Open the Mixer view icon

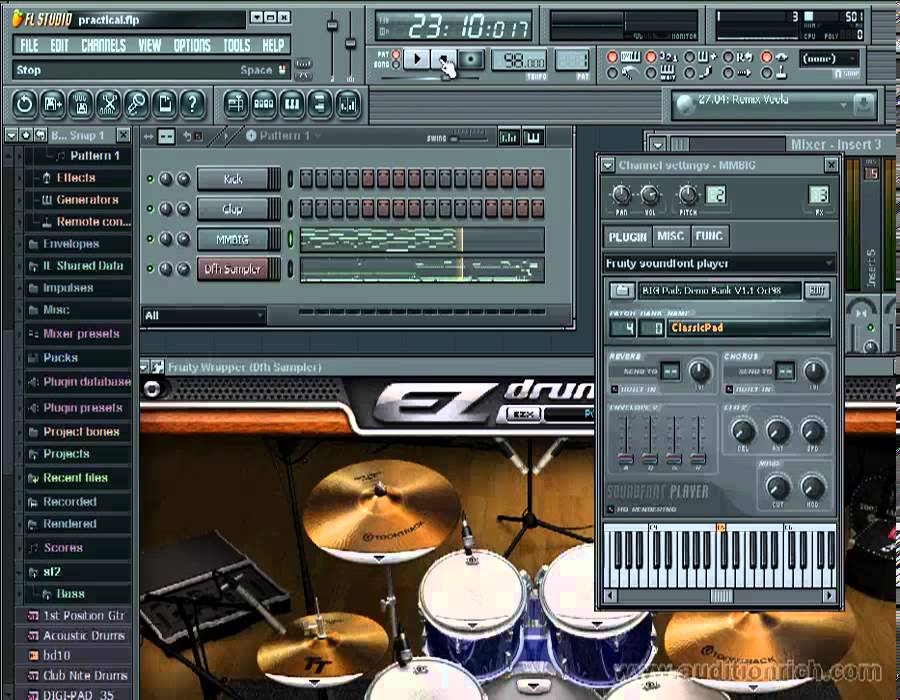click(348, 104)
